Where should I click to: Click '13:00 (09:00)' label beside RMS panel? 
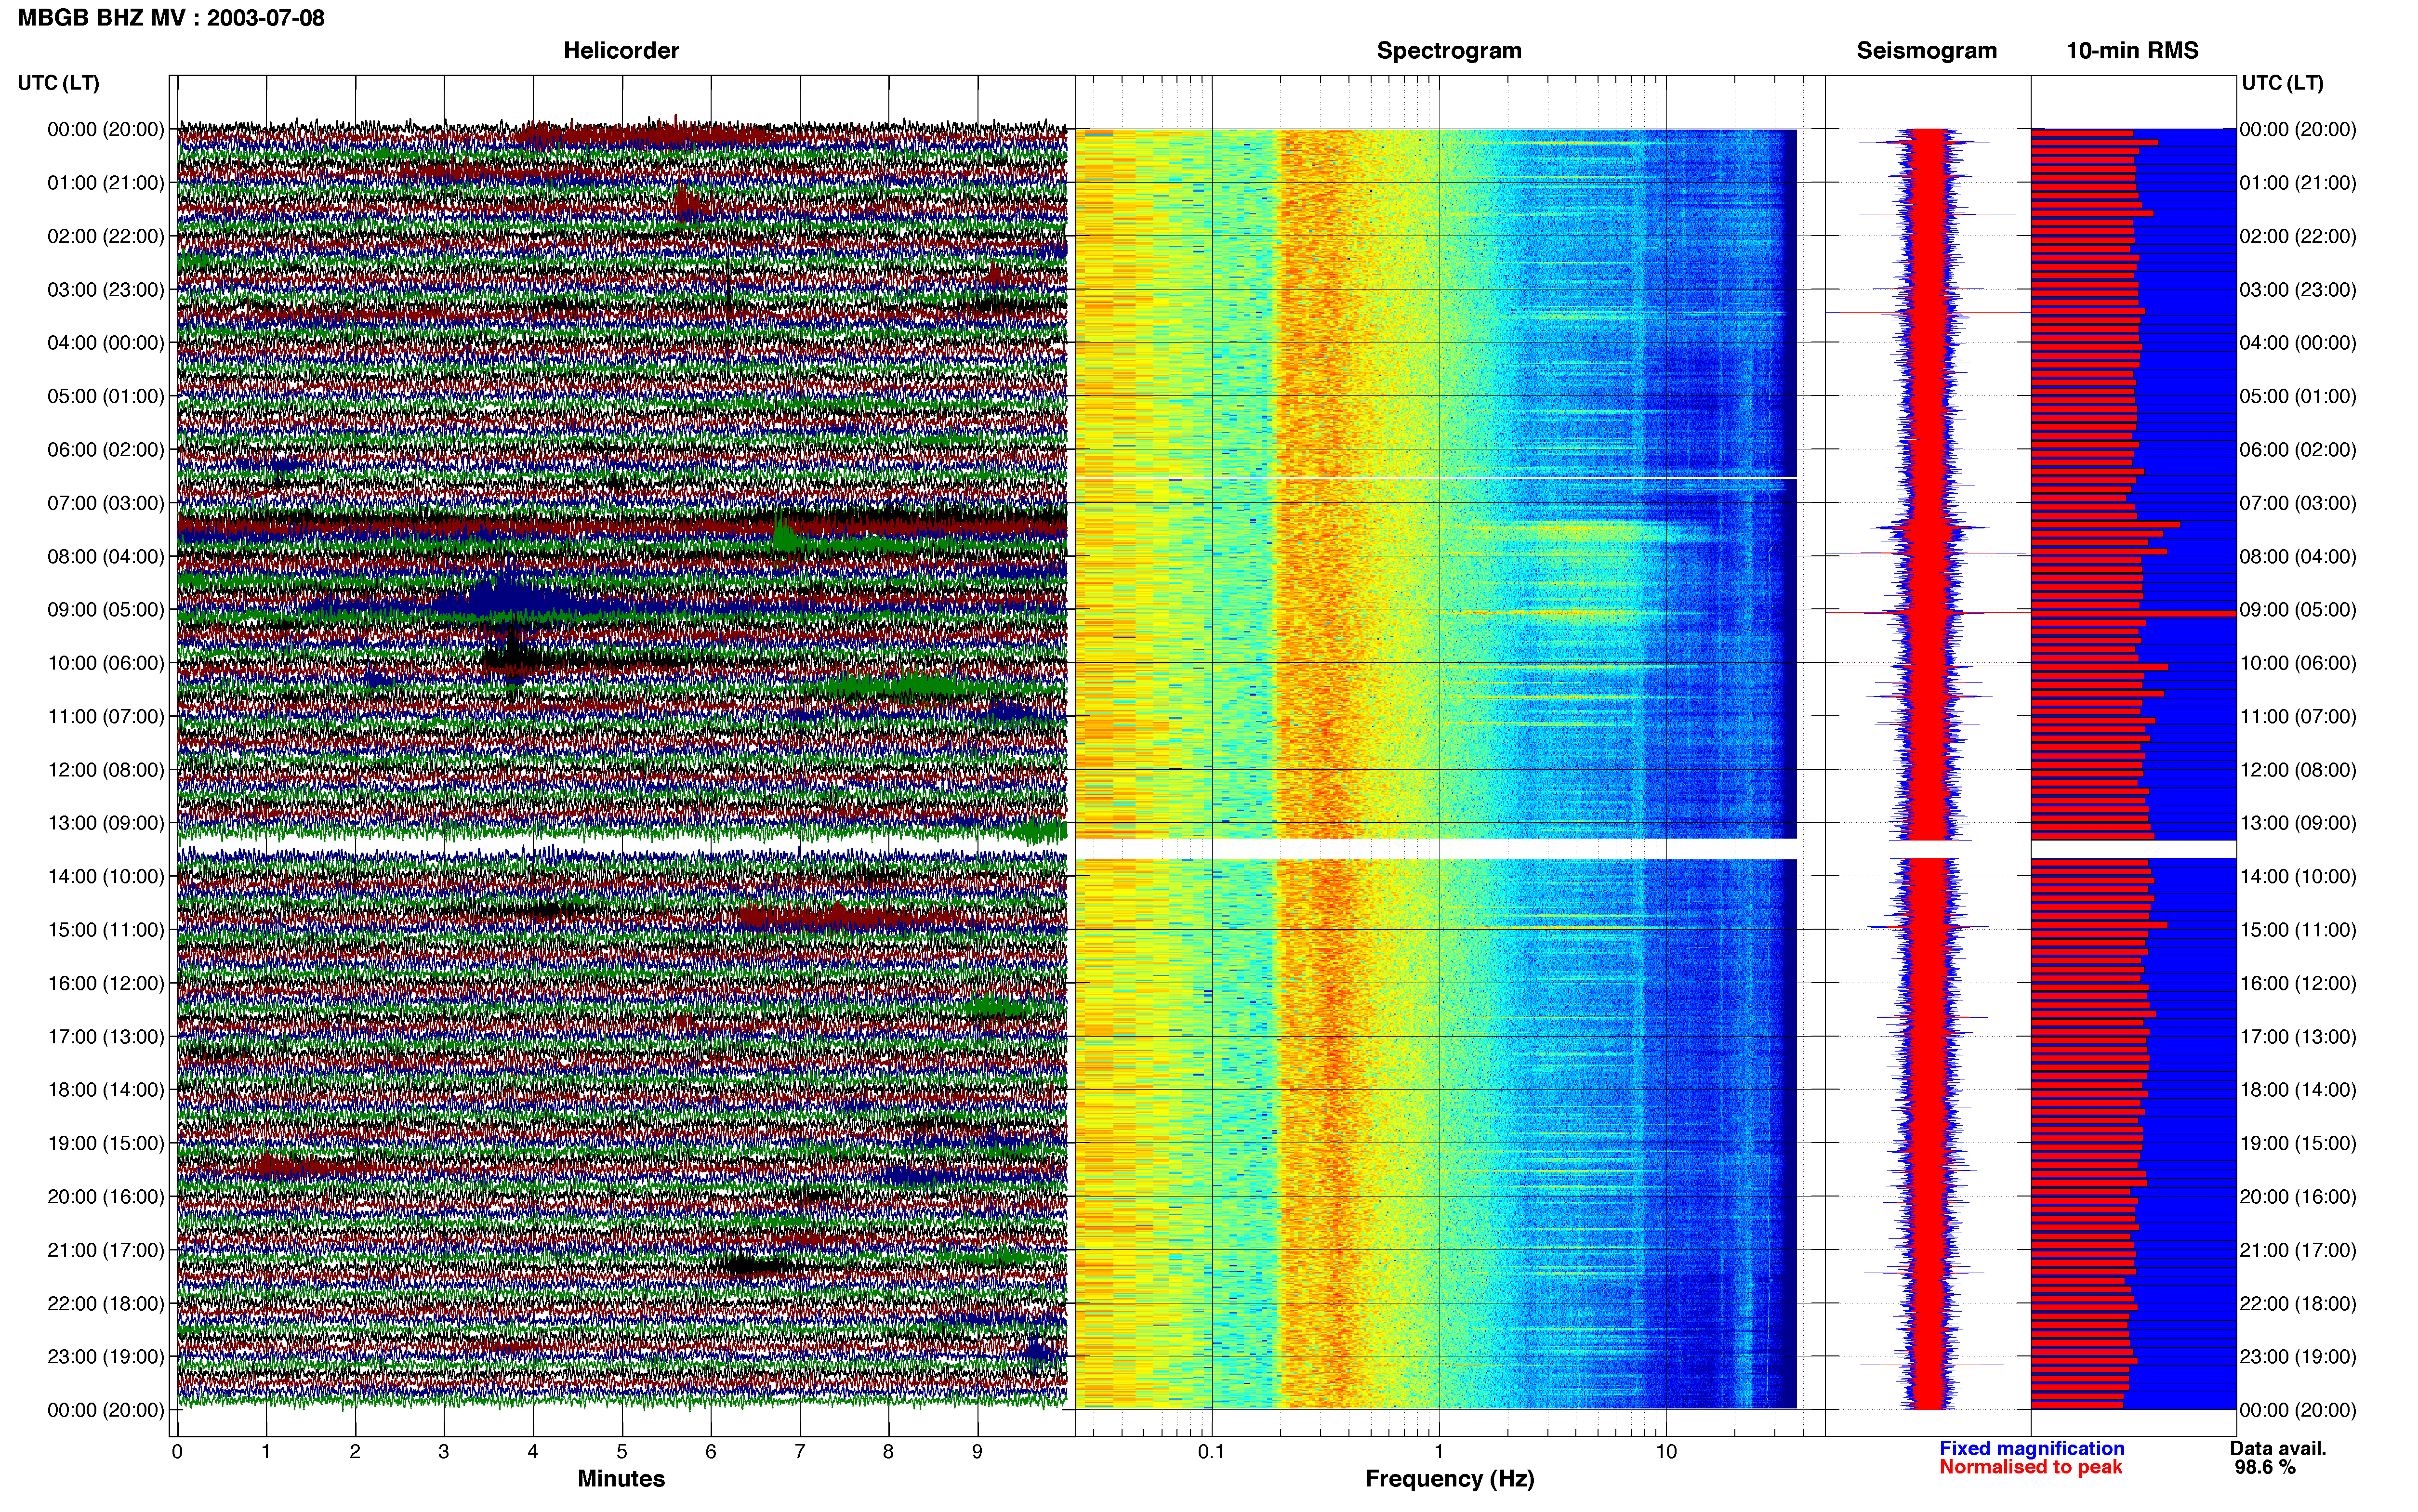(2298, 823)
